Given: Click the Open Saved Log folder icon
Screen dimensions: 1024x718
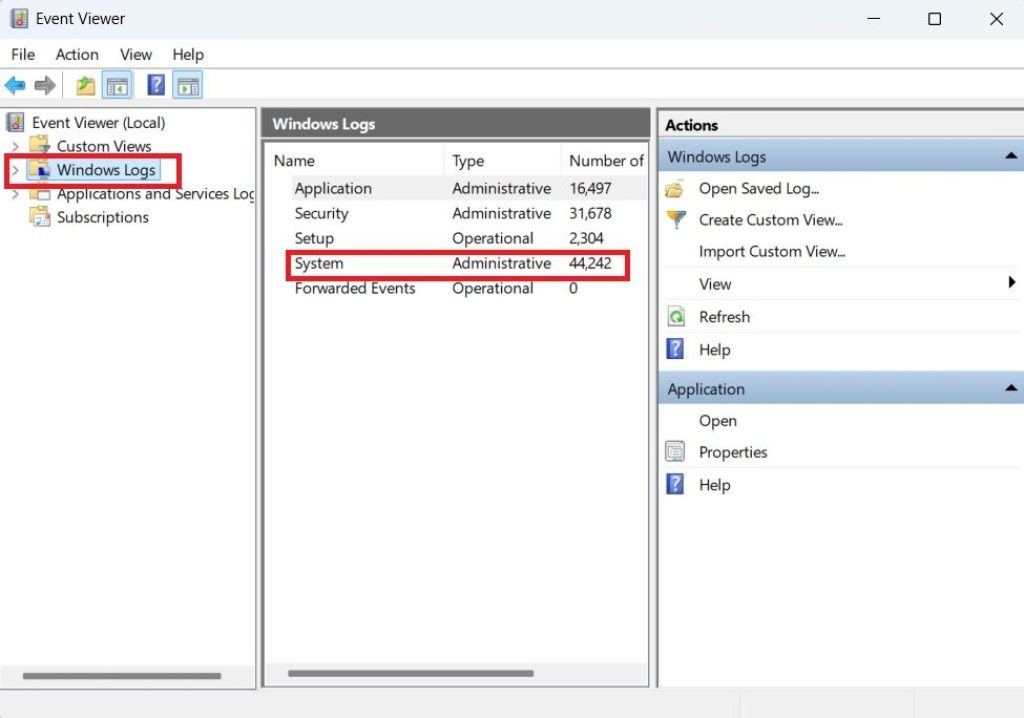Looking at the screenshot, I should point(675,189).
